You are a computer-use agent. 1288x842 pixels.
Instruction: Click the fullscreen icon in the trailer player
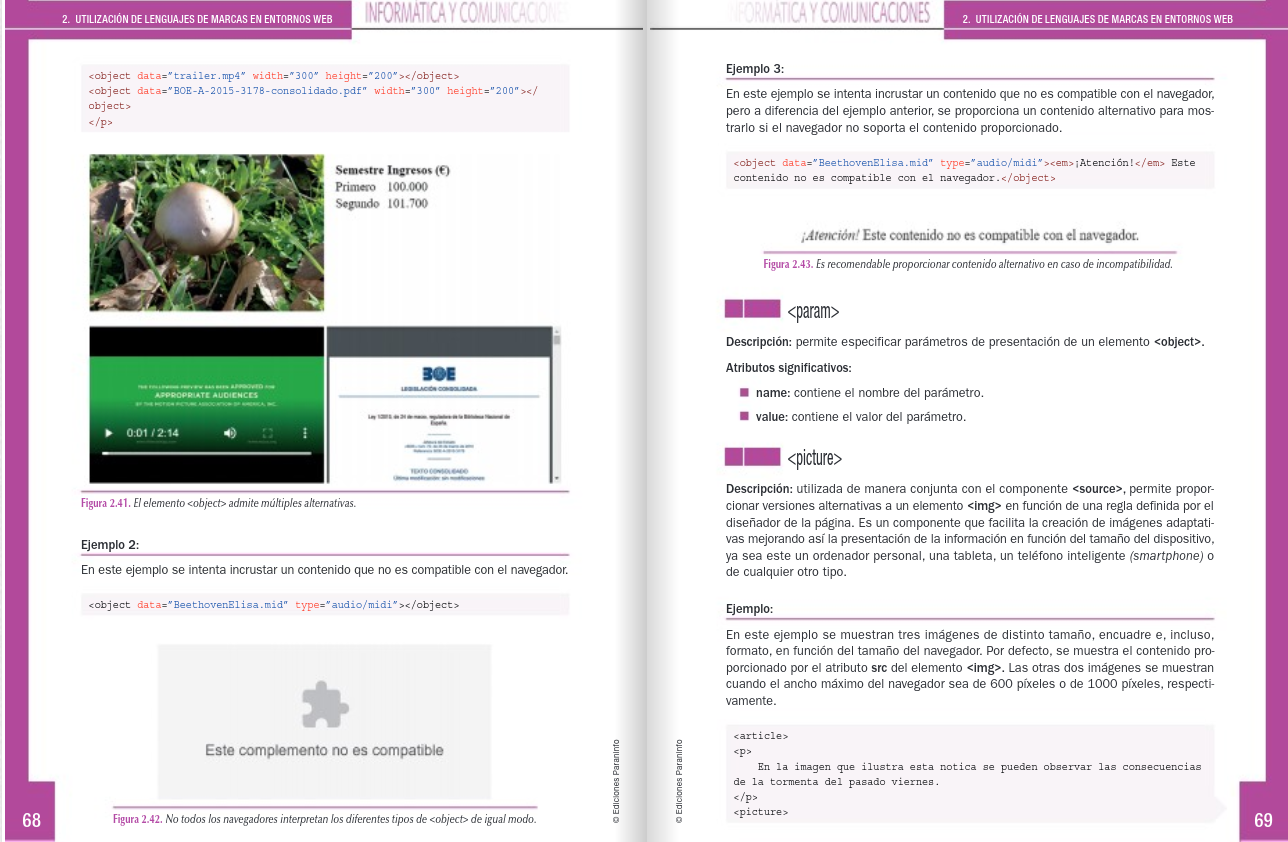266,432
